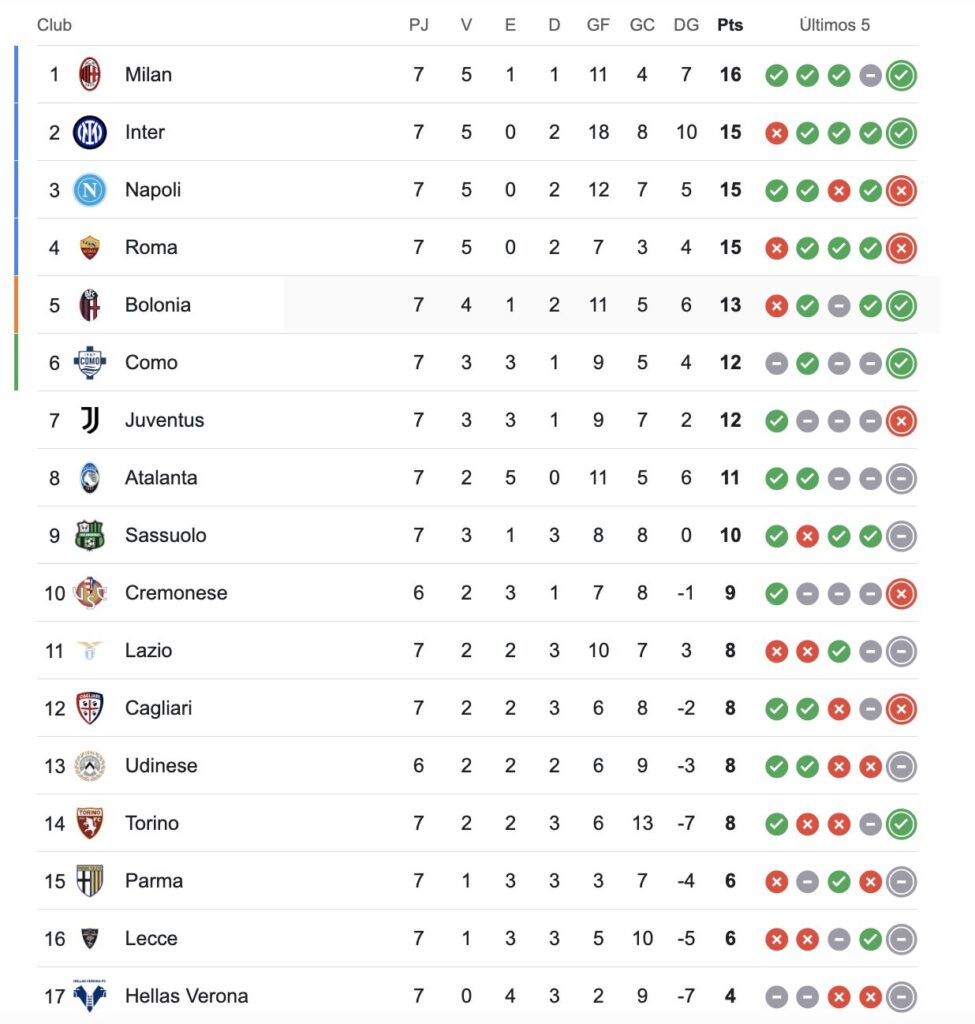Image resolution: width=975 pixels, height=1024 pixels.
Task: Open the Como team link
Action: (151, 363)
